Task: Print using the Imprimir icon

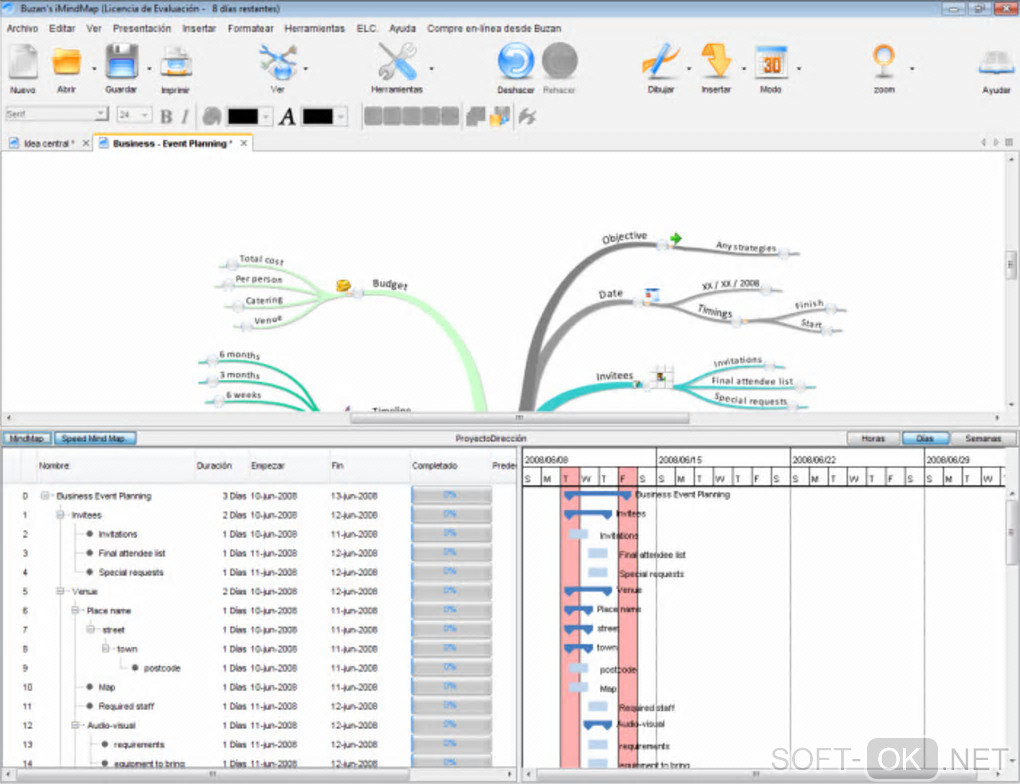Action: point(176,62)
